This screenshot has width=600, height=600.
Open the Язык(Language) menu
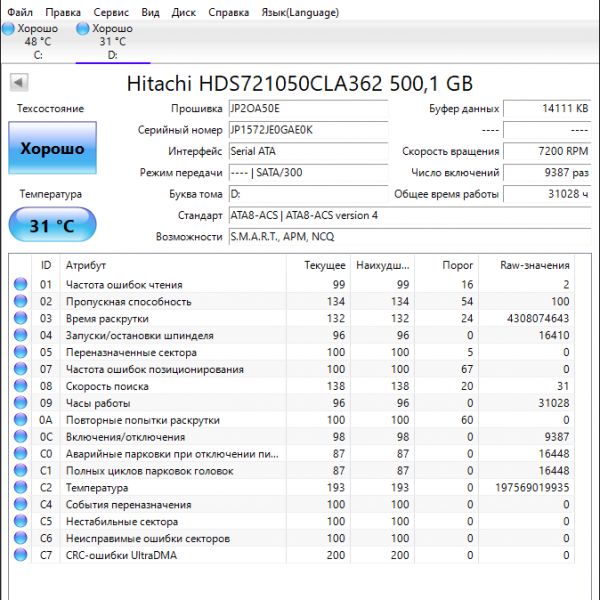299,12
